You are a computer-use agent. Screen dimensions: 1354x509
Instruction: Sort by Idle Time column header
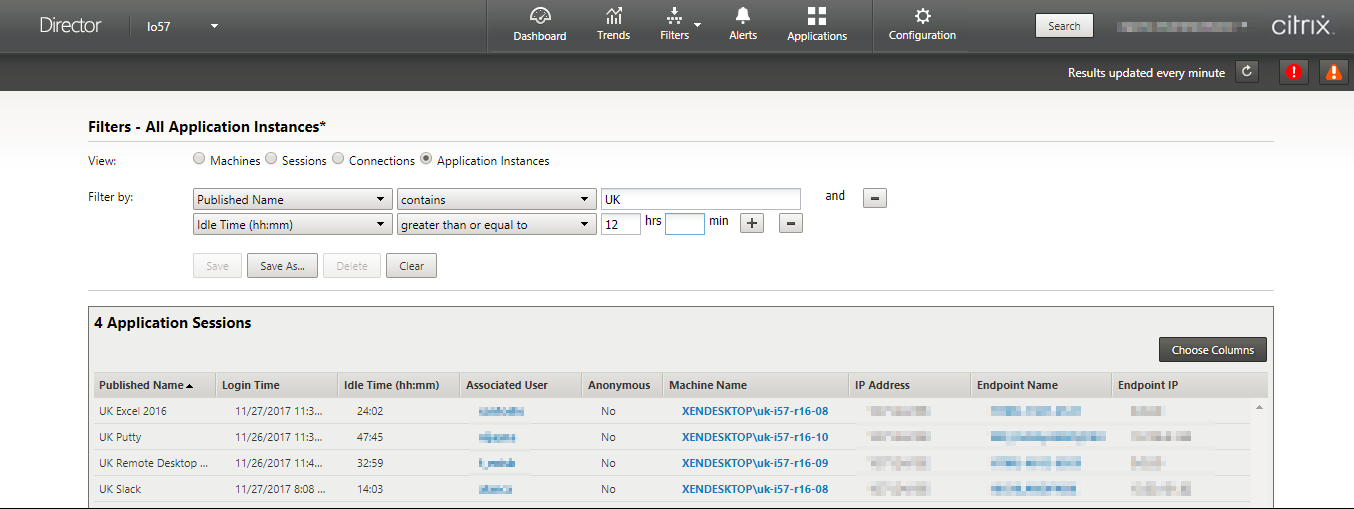tap(392, 385)
